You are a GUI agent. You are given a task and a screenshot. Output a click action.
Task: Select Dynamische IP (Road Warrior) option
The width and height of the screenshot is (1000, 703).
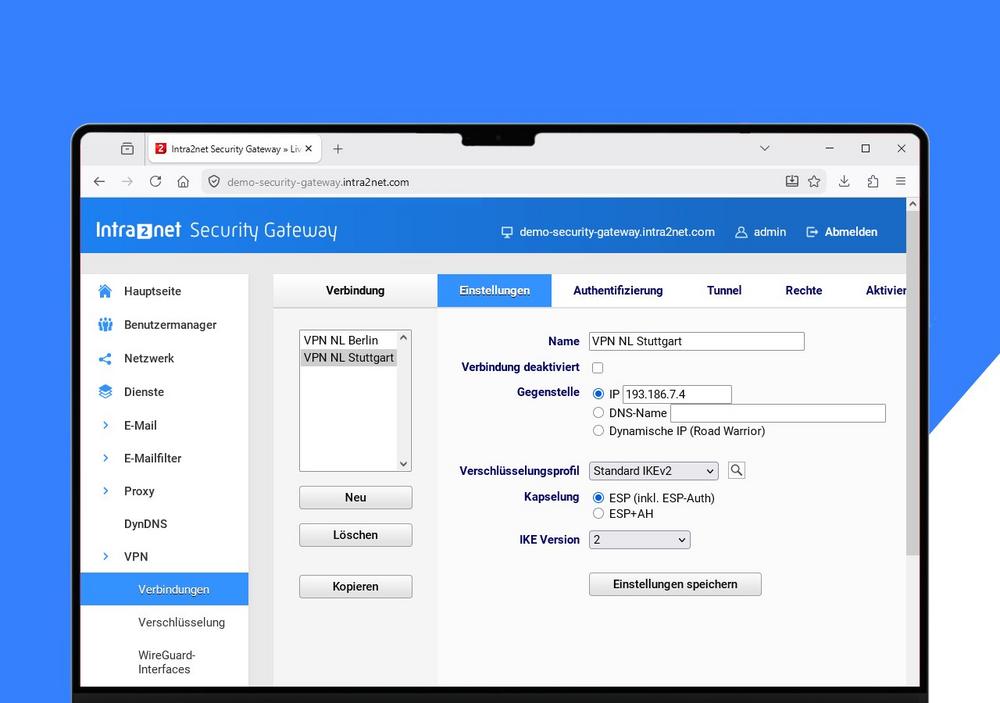coord(598,431)
